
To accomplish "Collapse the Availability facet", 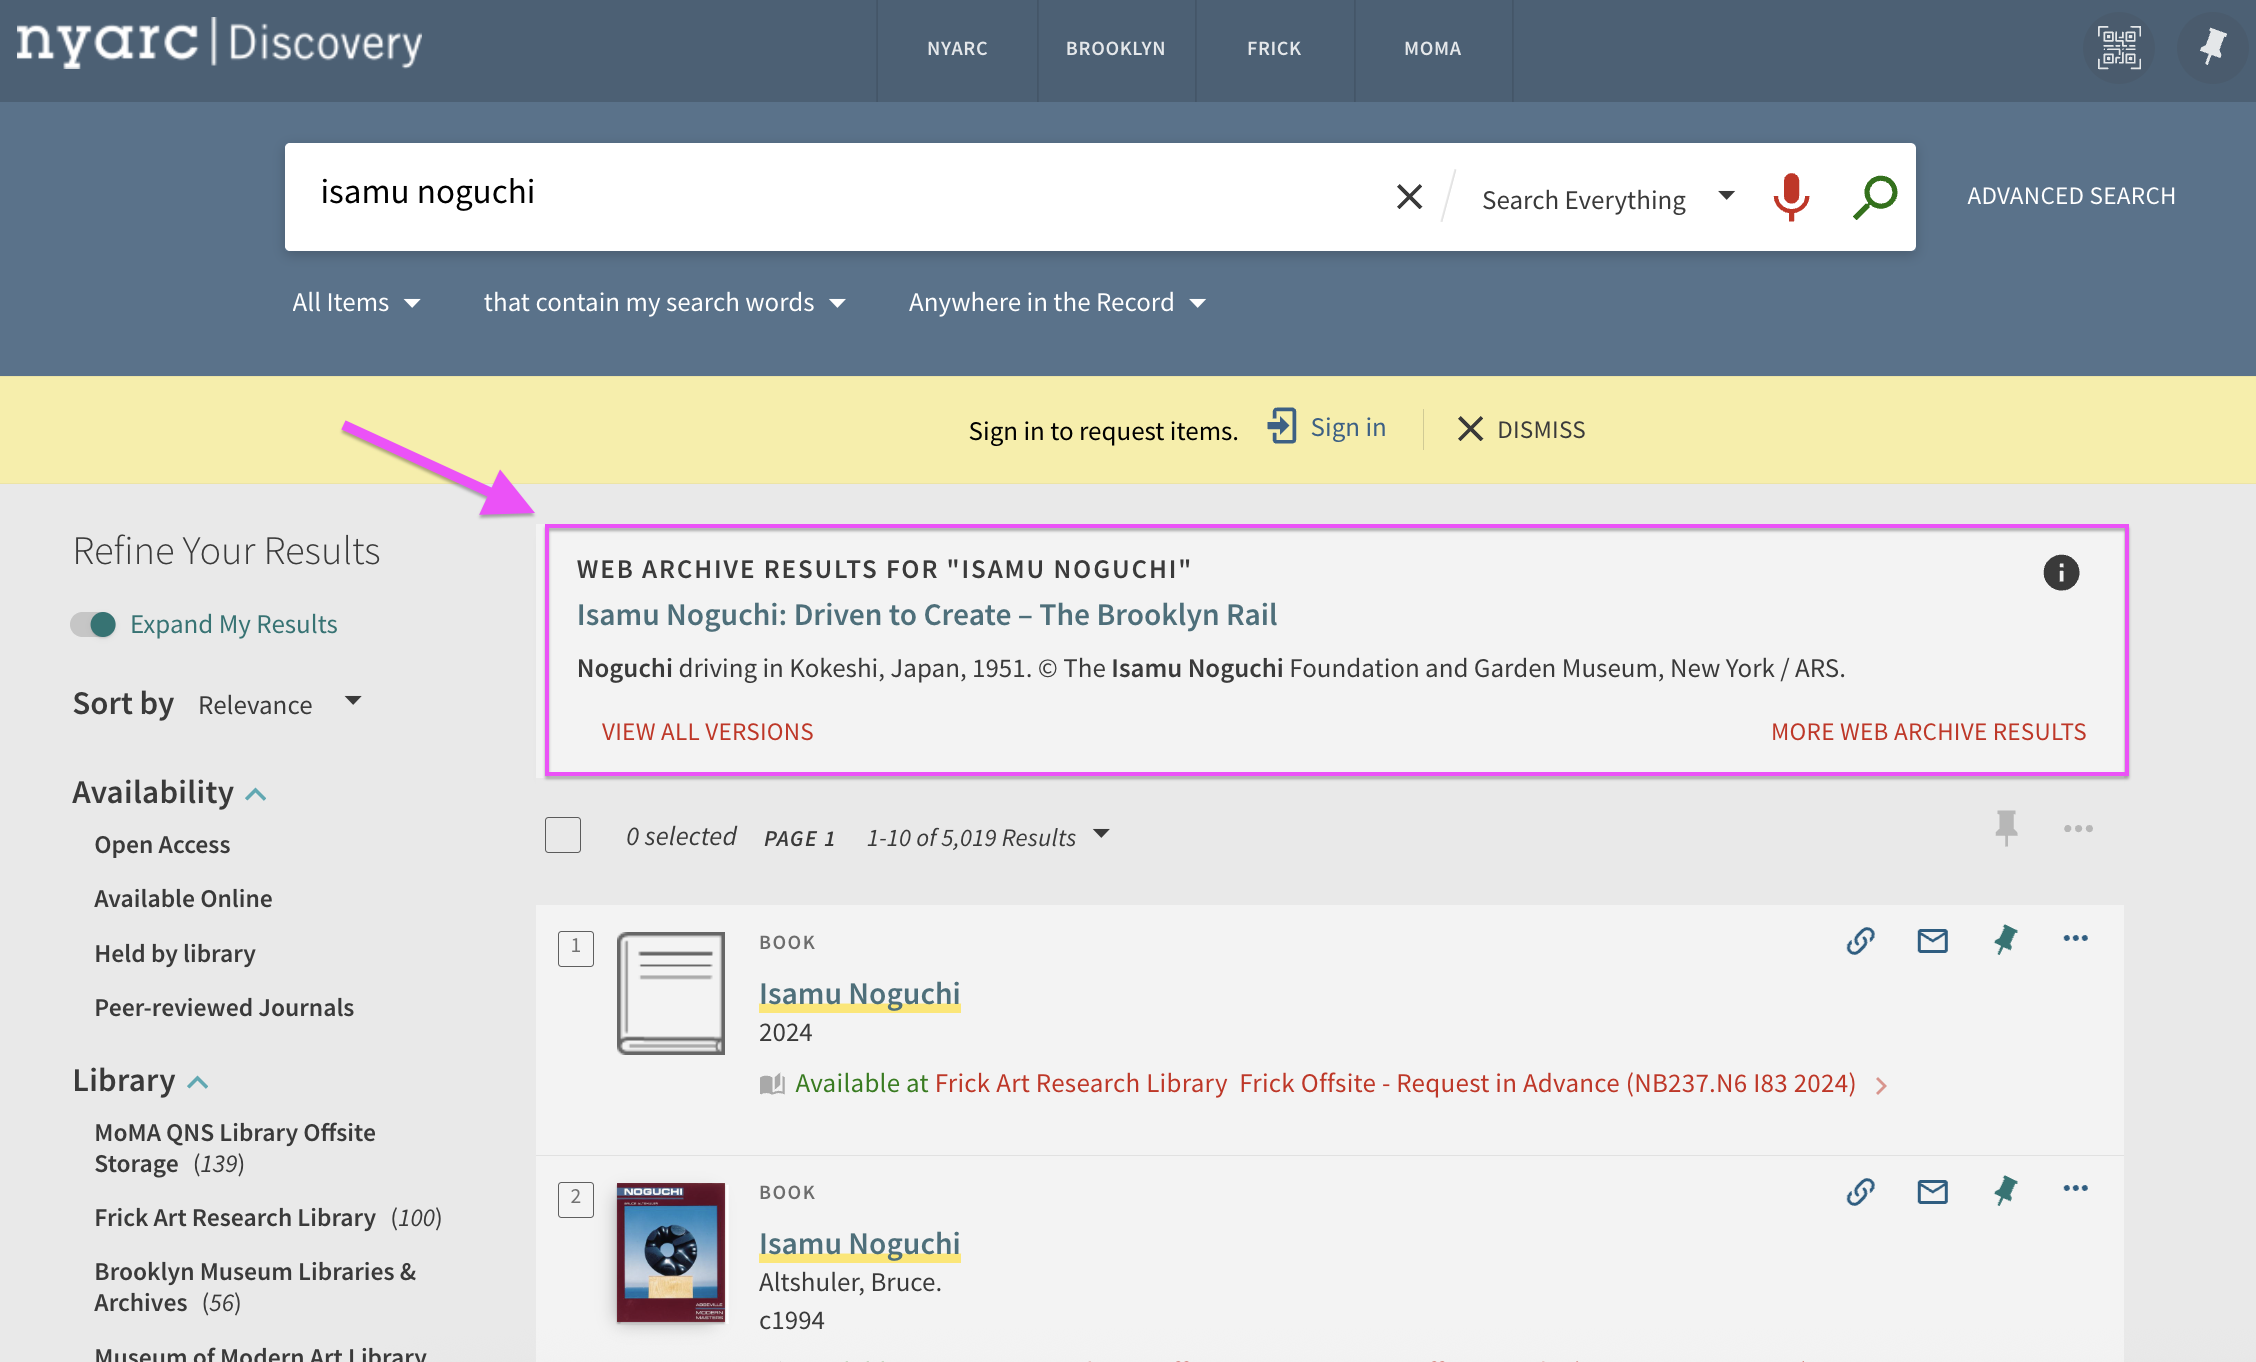I will (x=169, y=792).
